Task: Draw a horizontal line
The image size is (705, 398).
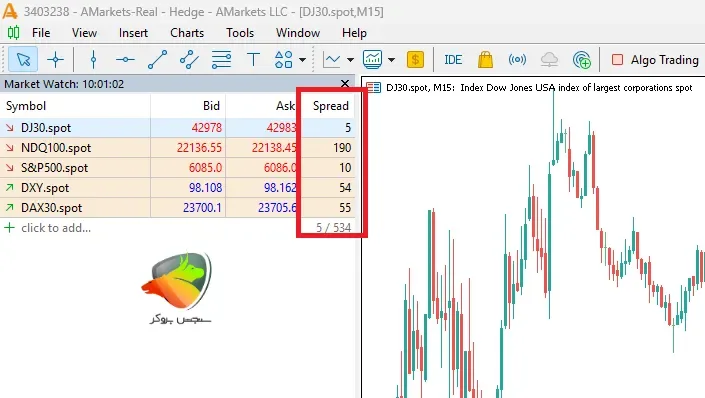Action: pos(125,59)
